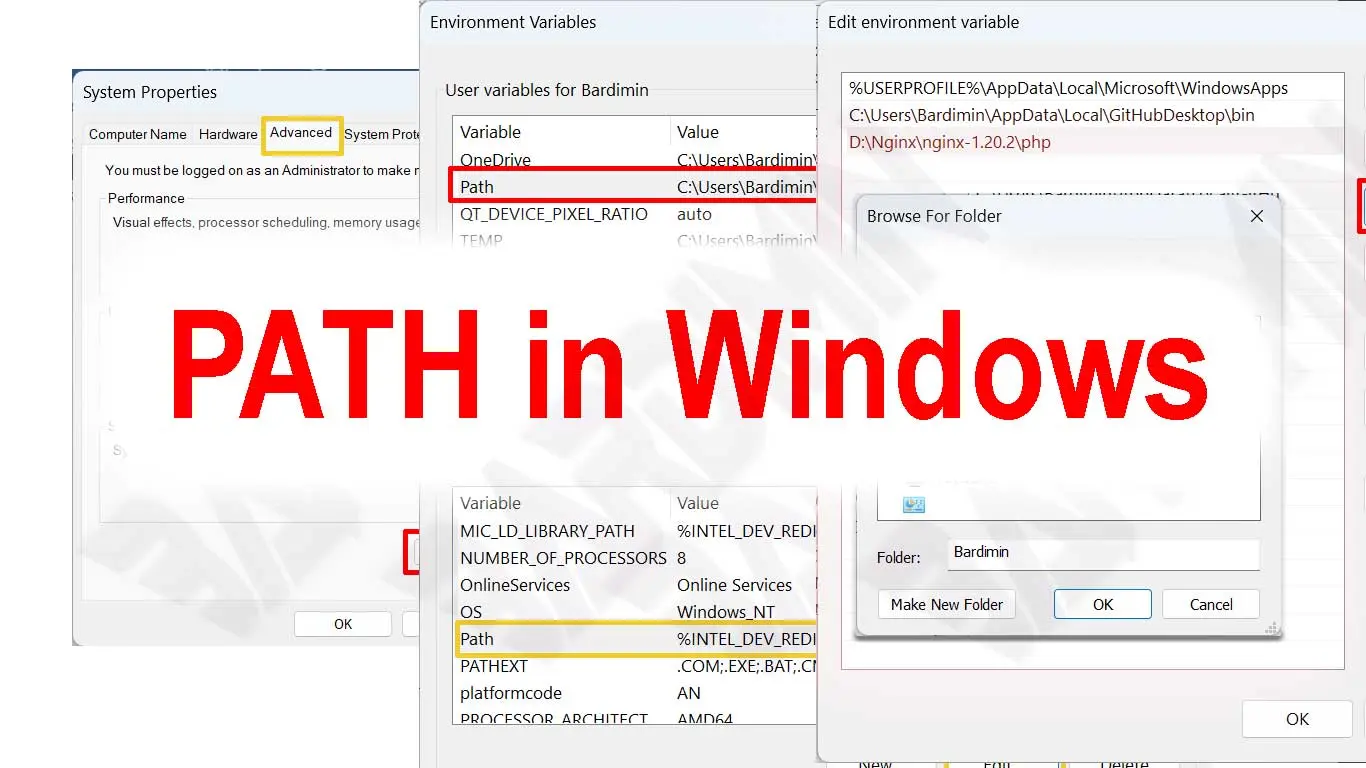Click OK in System Properties window

[342, 624]
